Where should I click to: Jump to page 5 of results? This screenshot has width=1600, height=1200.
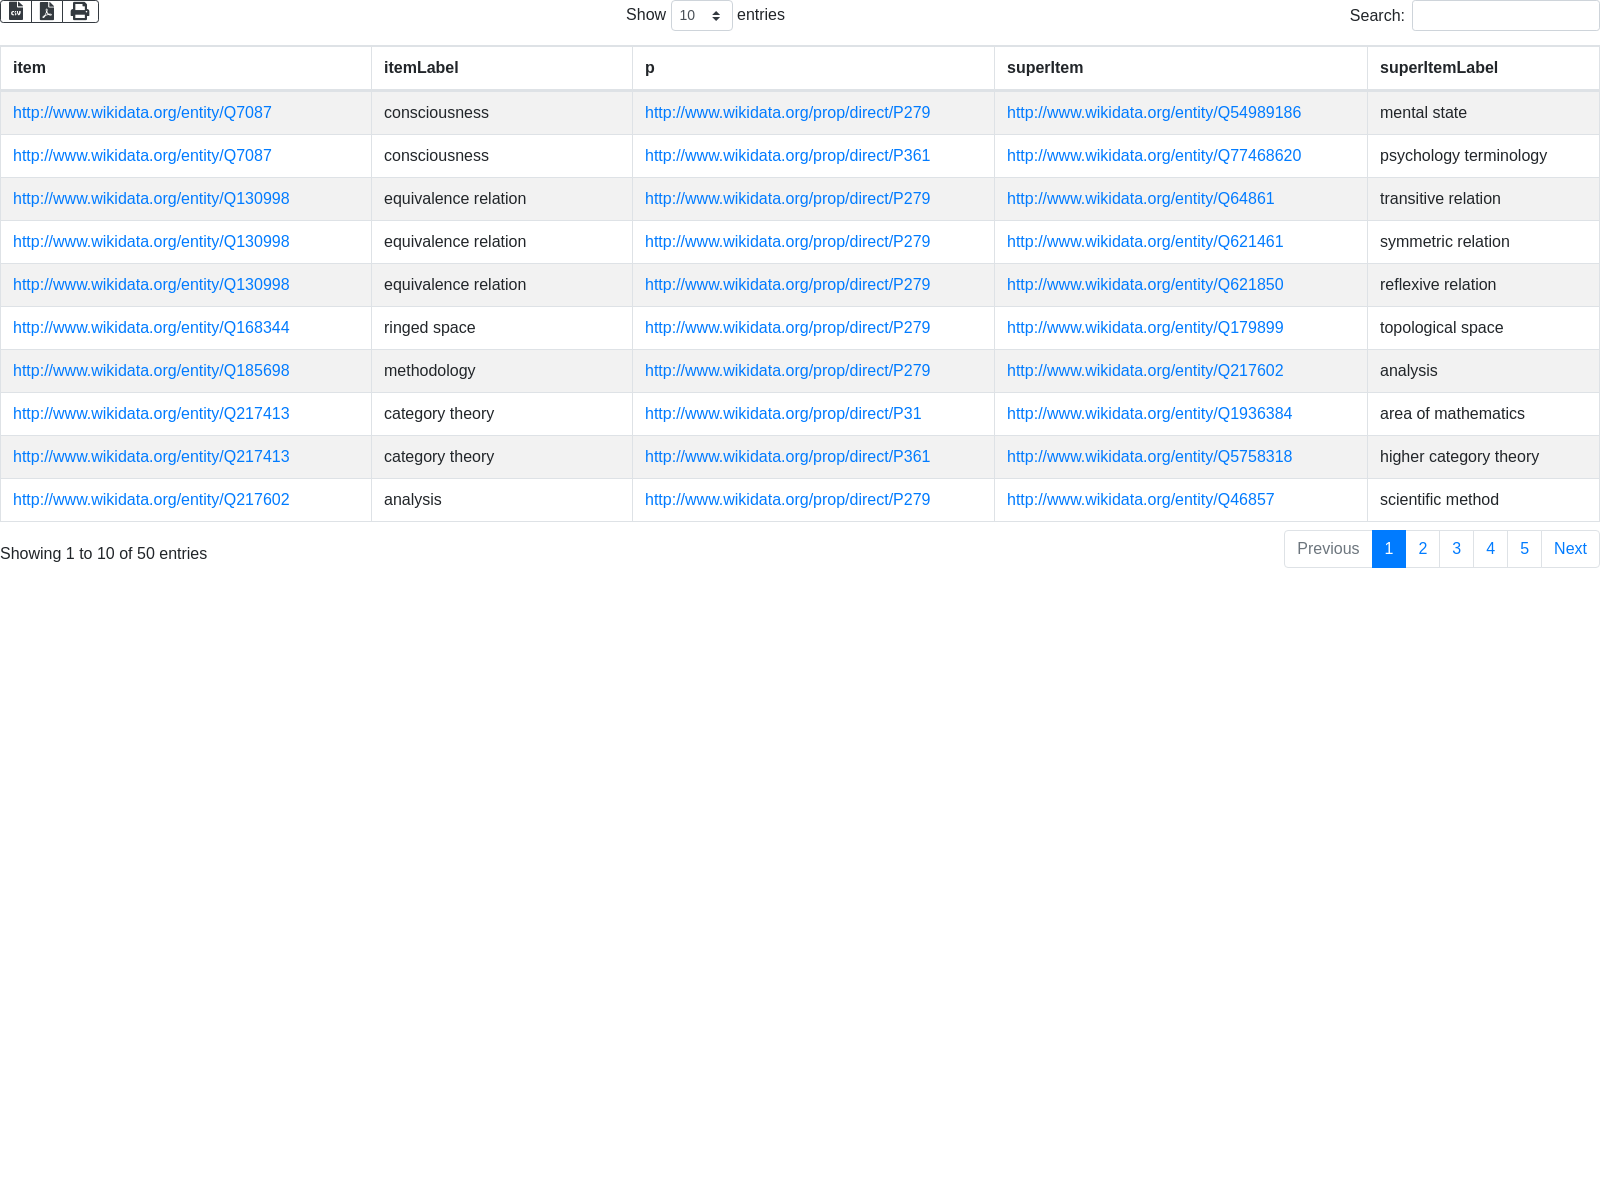(x=1524, y=549)
